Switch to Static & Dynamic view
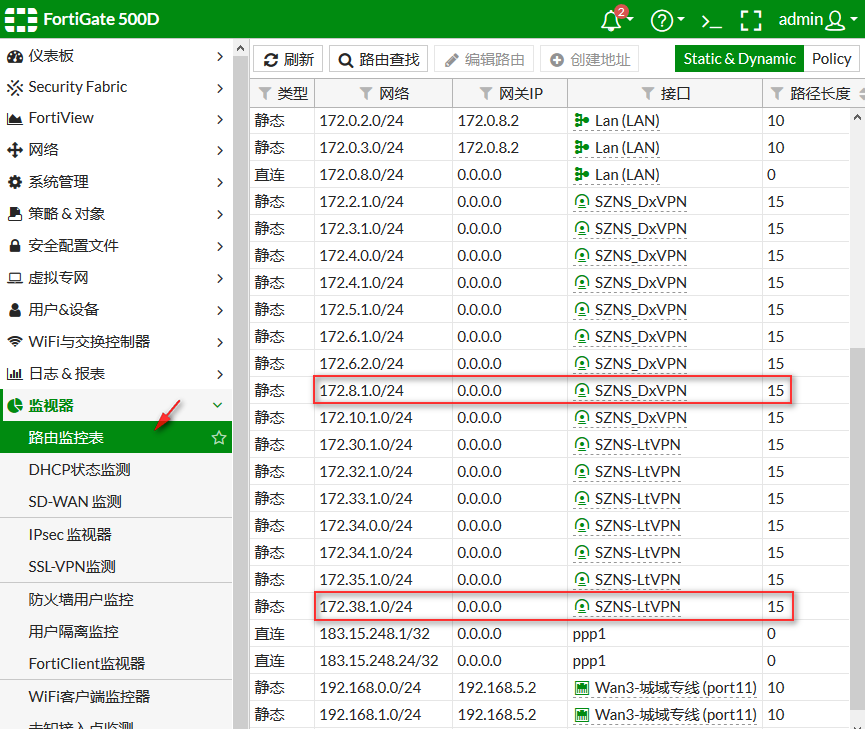The image size is (865, 729). coord(739,58)
